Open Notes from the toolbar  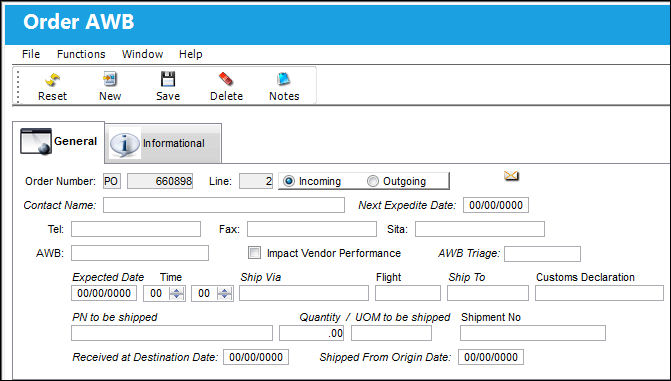pos(283,79)
